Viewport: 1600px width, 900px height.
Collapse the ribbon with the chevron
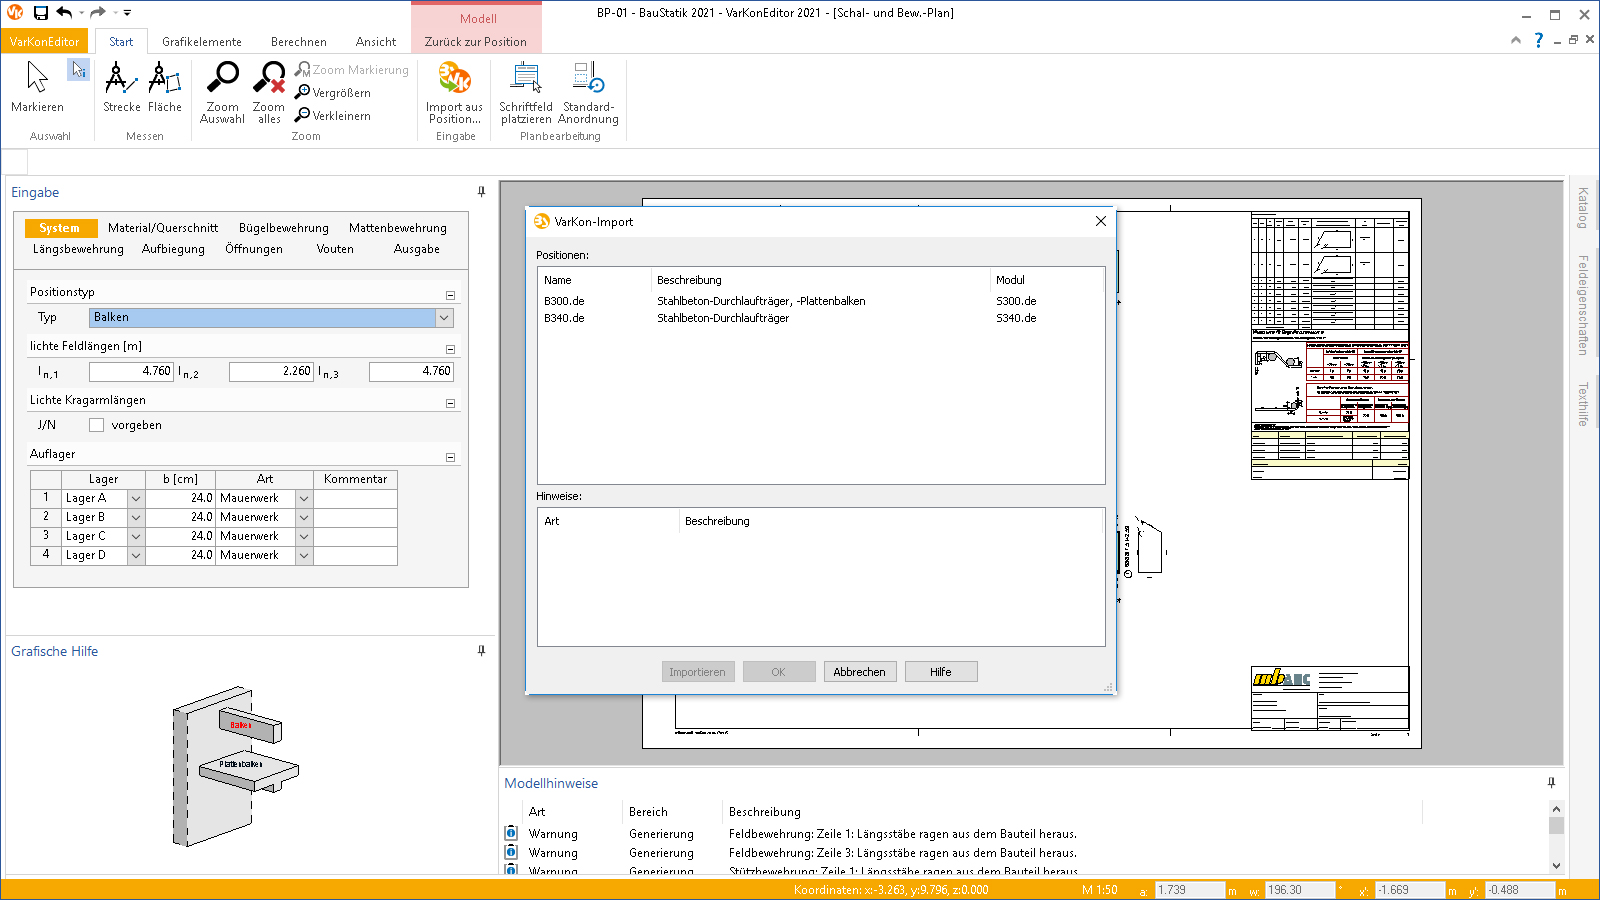(1516, 40)
